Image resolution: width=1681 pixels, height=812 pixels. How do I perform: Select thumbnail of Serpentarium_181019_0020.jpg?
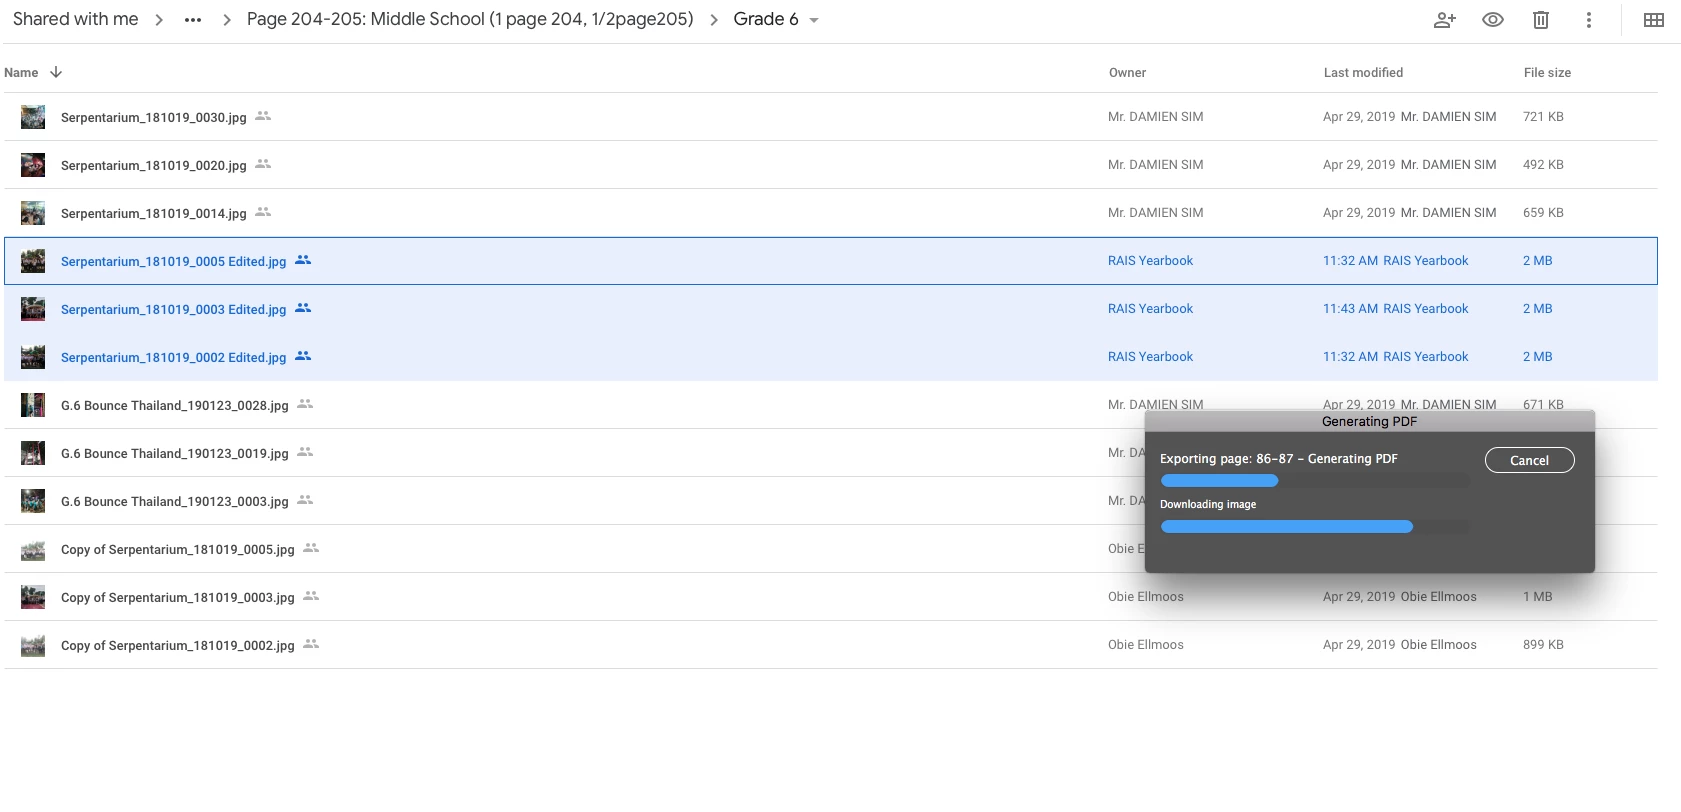(33, 165)
